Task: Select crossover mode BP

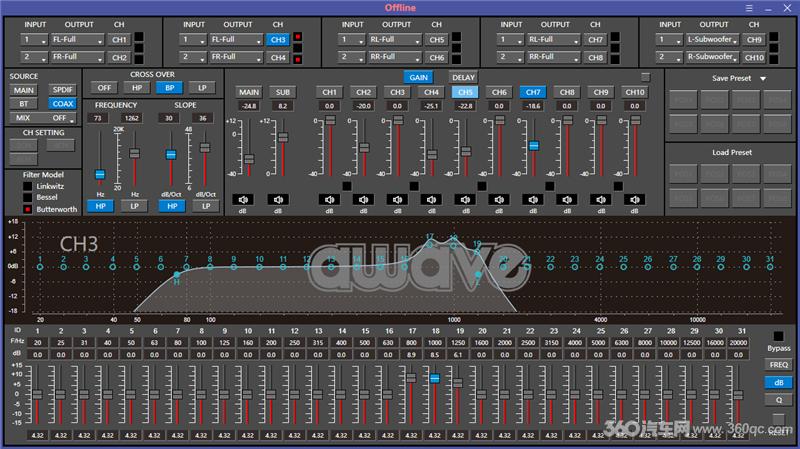Action: point(170,88)
